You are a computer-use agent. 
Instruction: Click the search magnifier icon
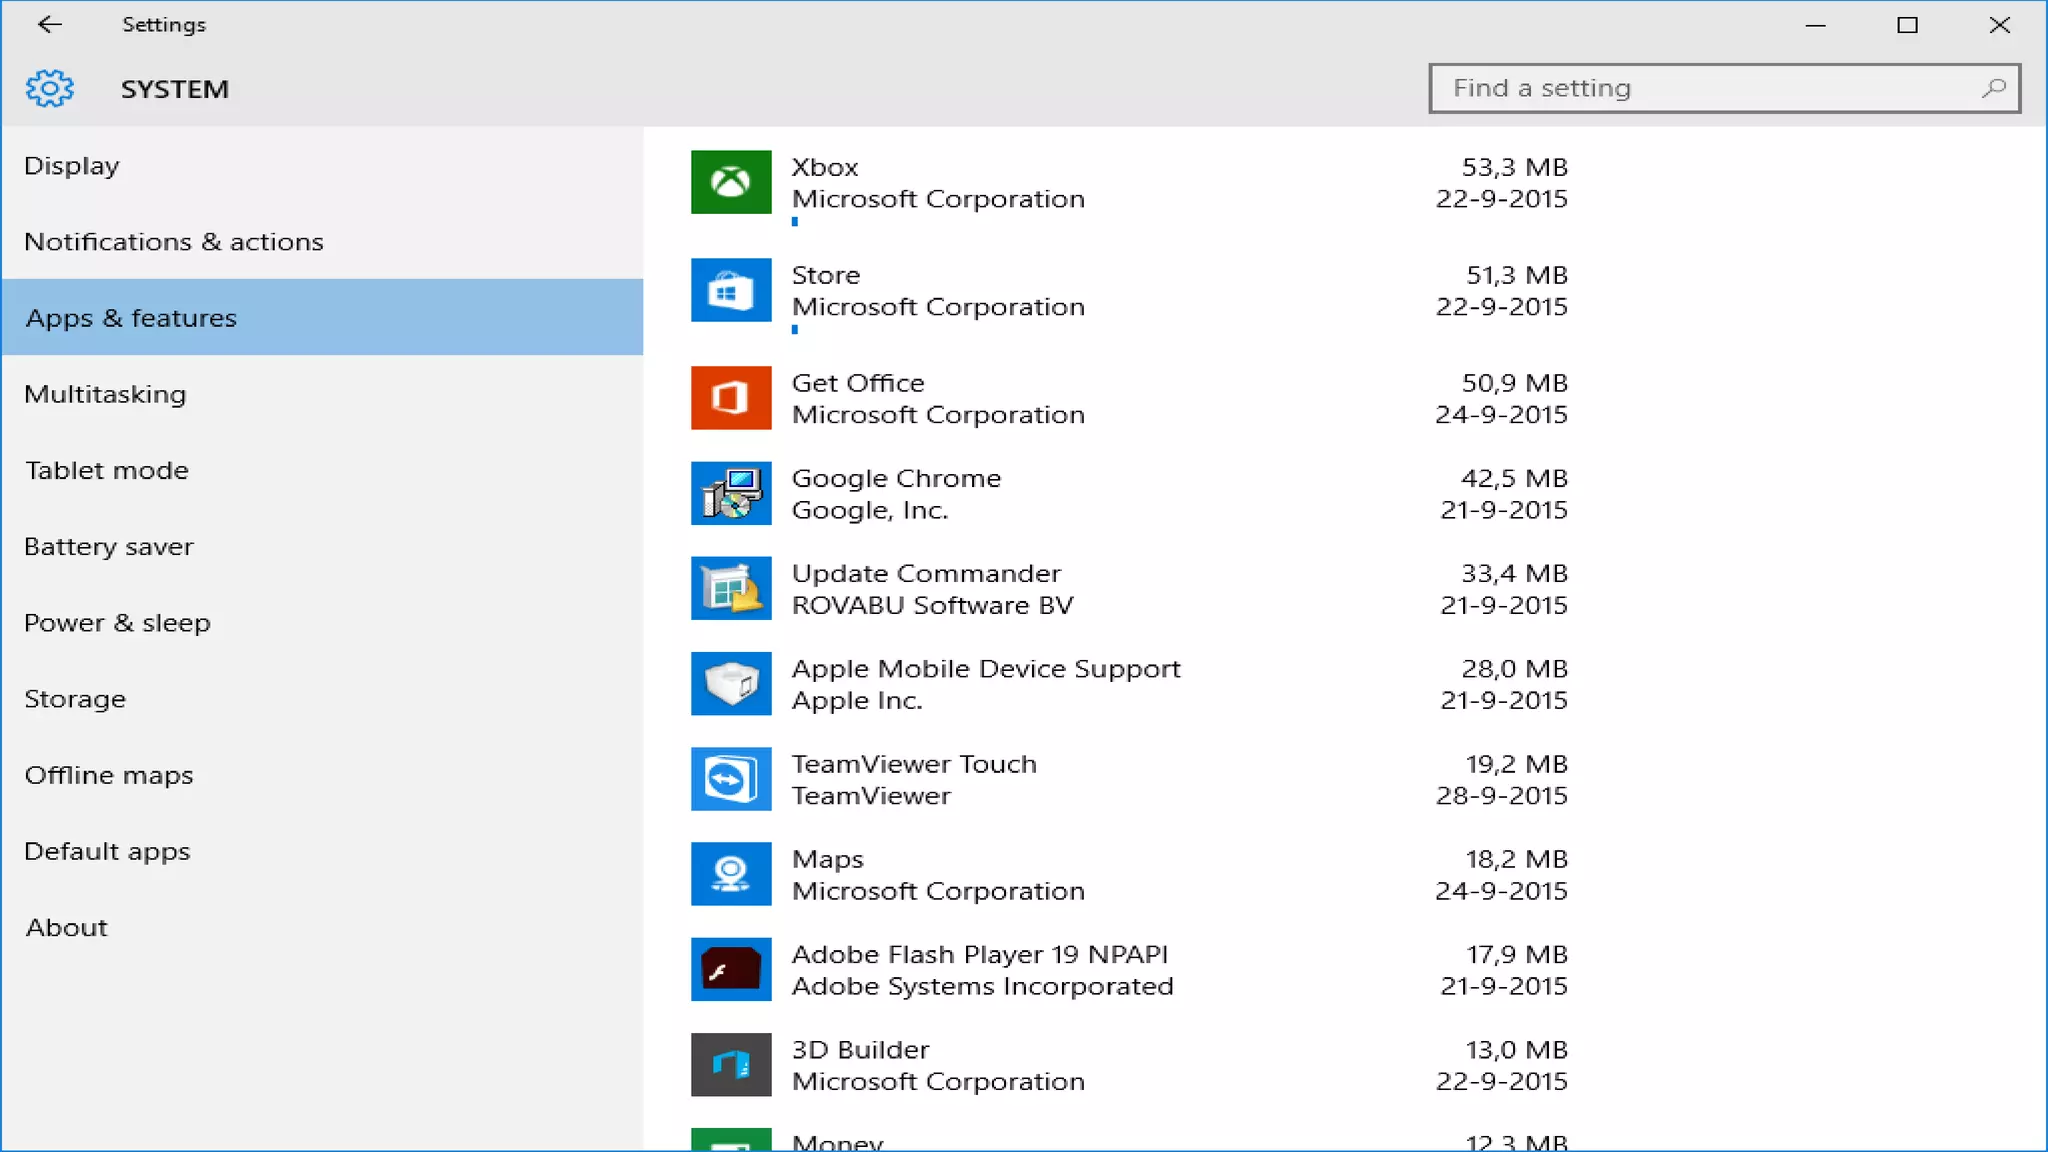(x=1993, y=88)
